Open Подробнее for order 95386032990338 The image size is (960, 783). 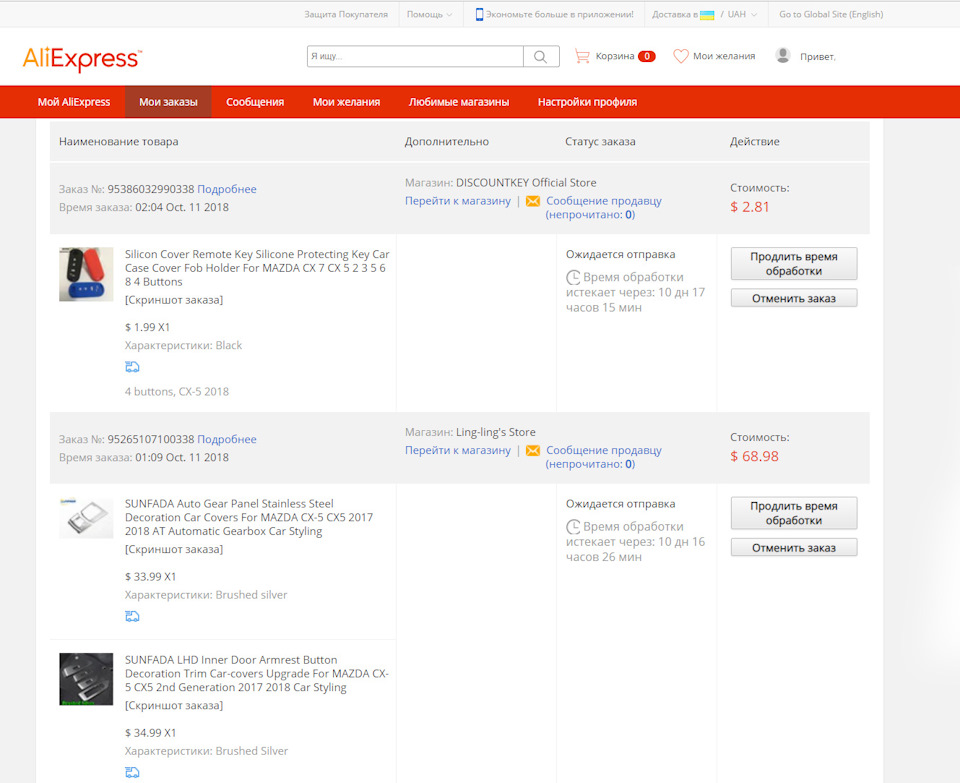(227, 189)
